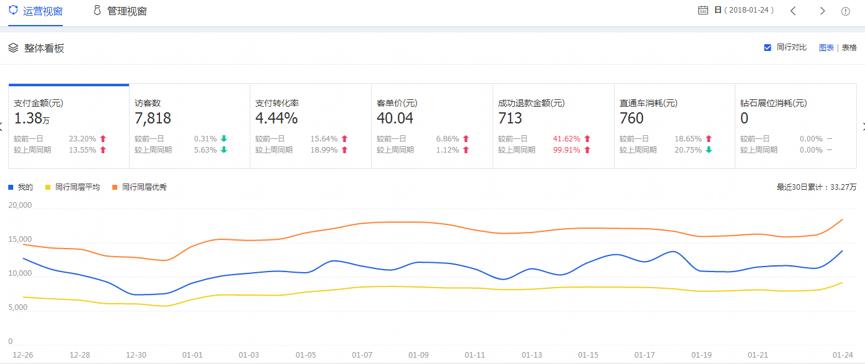
Task: Switch view to 图表
Action: (826, 48)
